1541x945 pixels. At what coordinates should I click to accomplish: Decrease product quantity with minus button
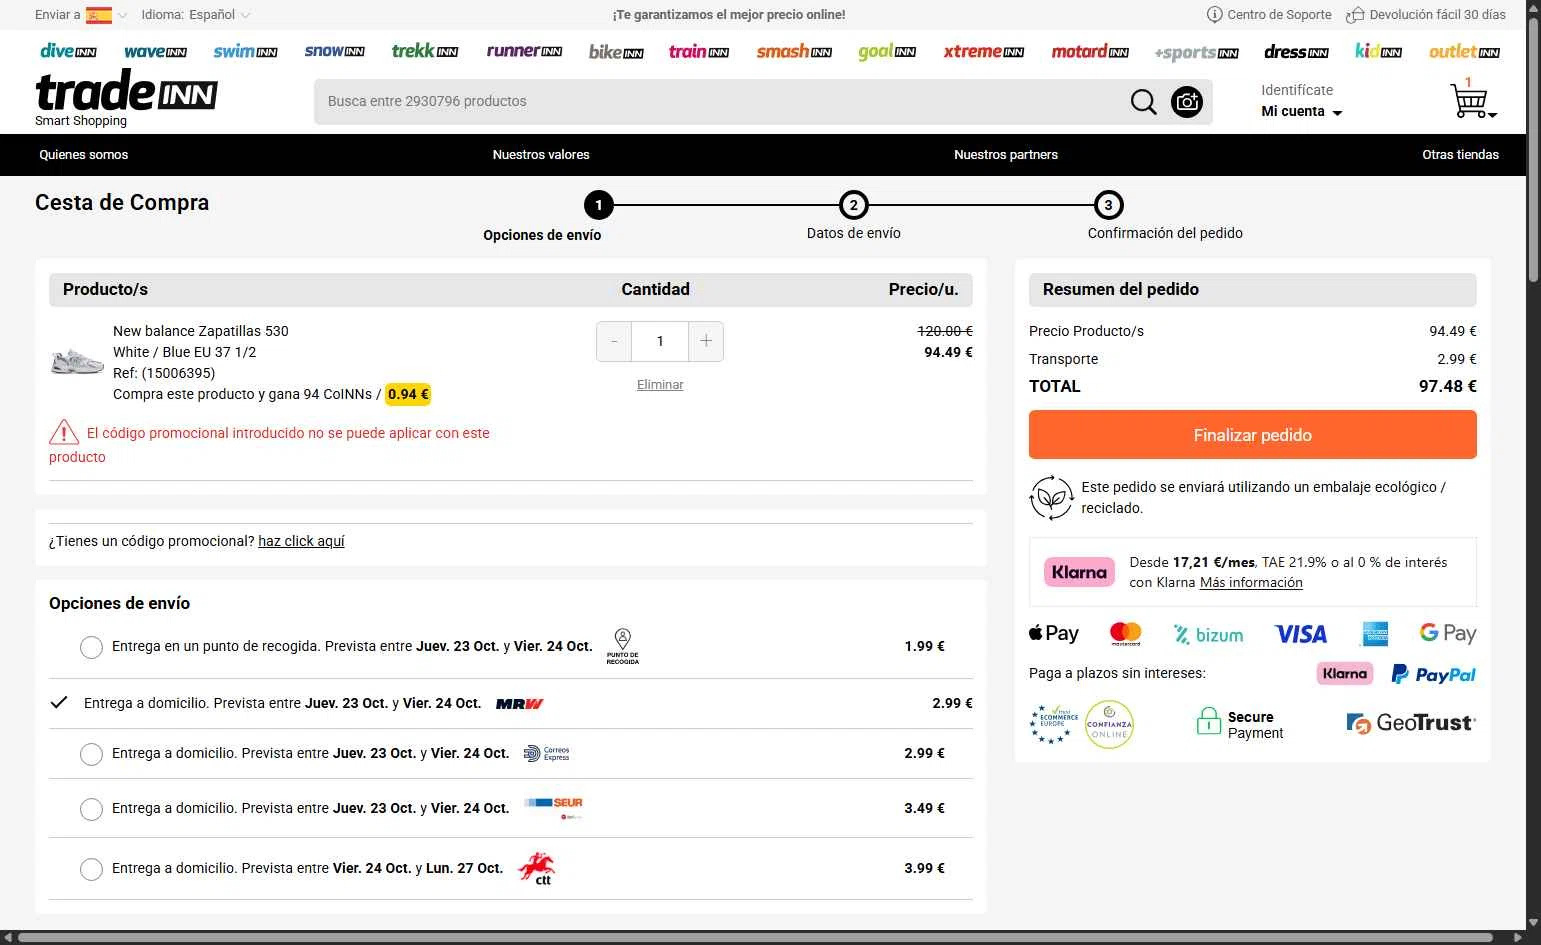[614, 342]
